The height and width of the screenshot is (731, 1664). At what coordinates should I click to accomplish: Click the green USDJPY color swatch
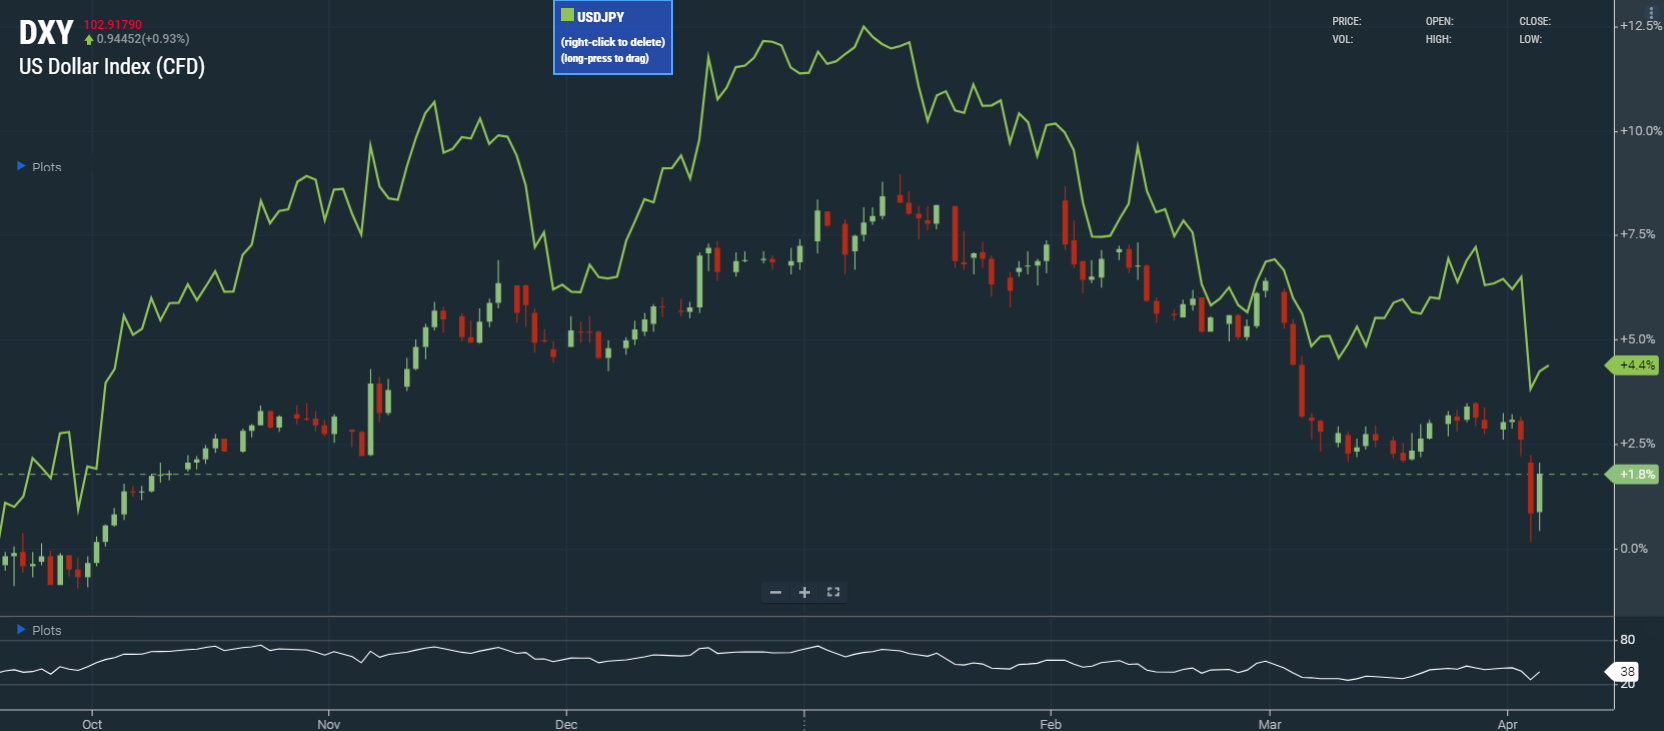567,15
